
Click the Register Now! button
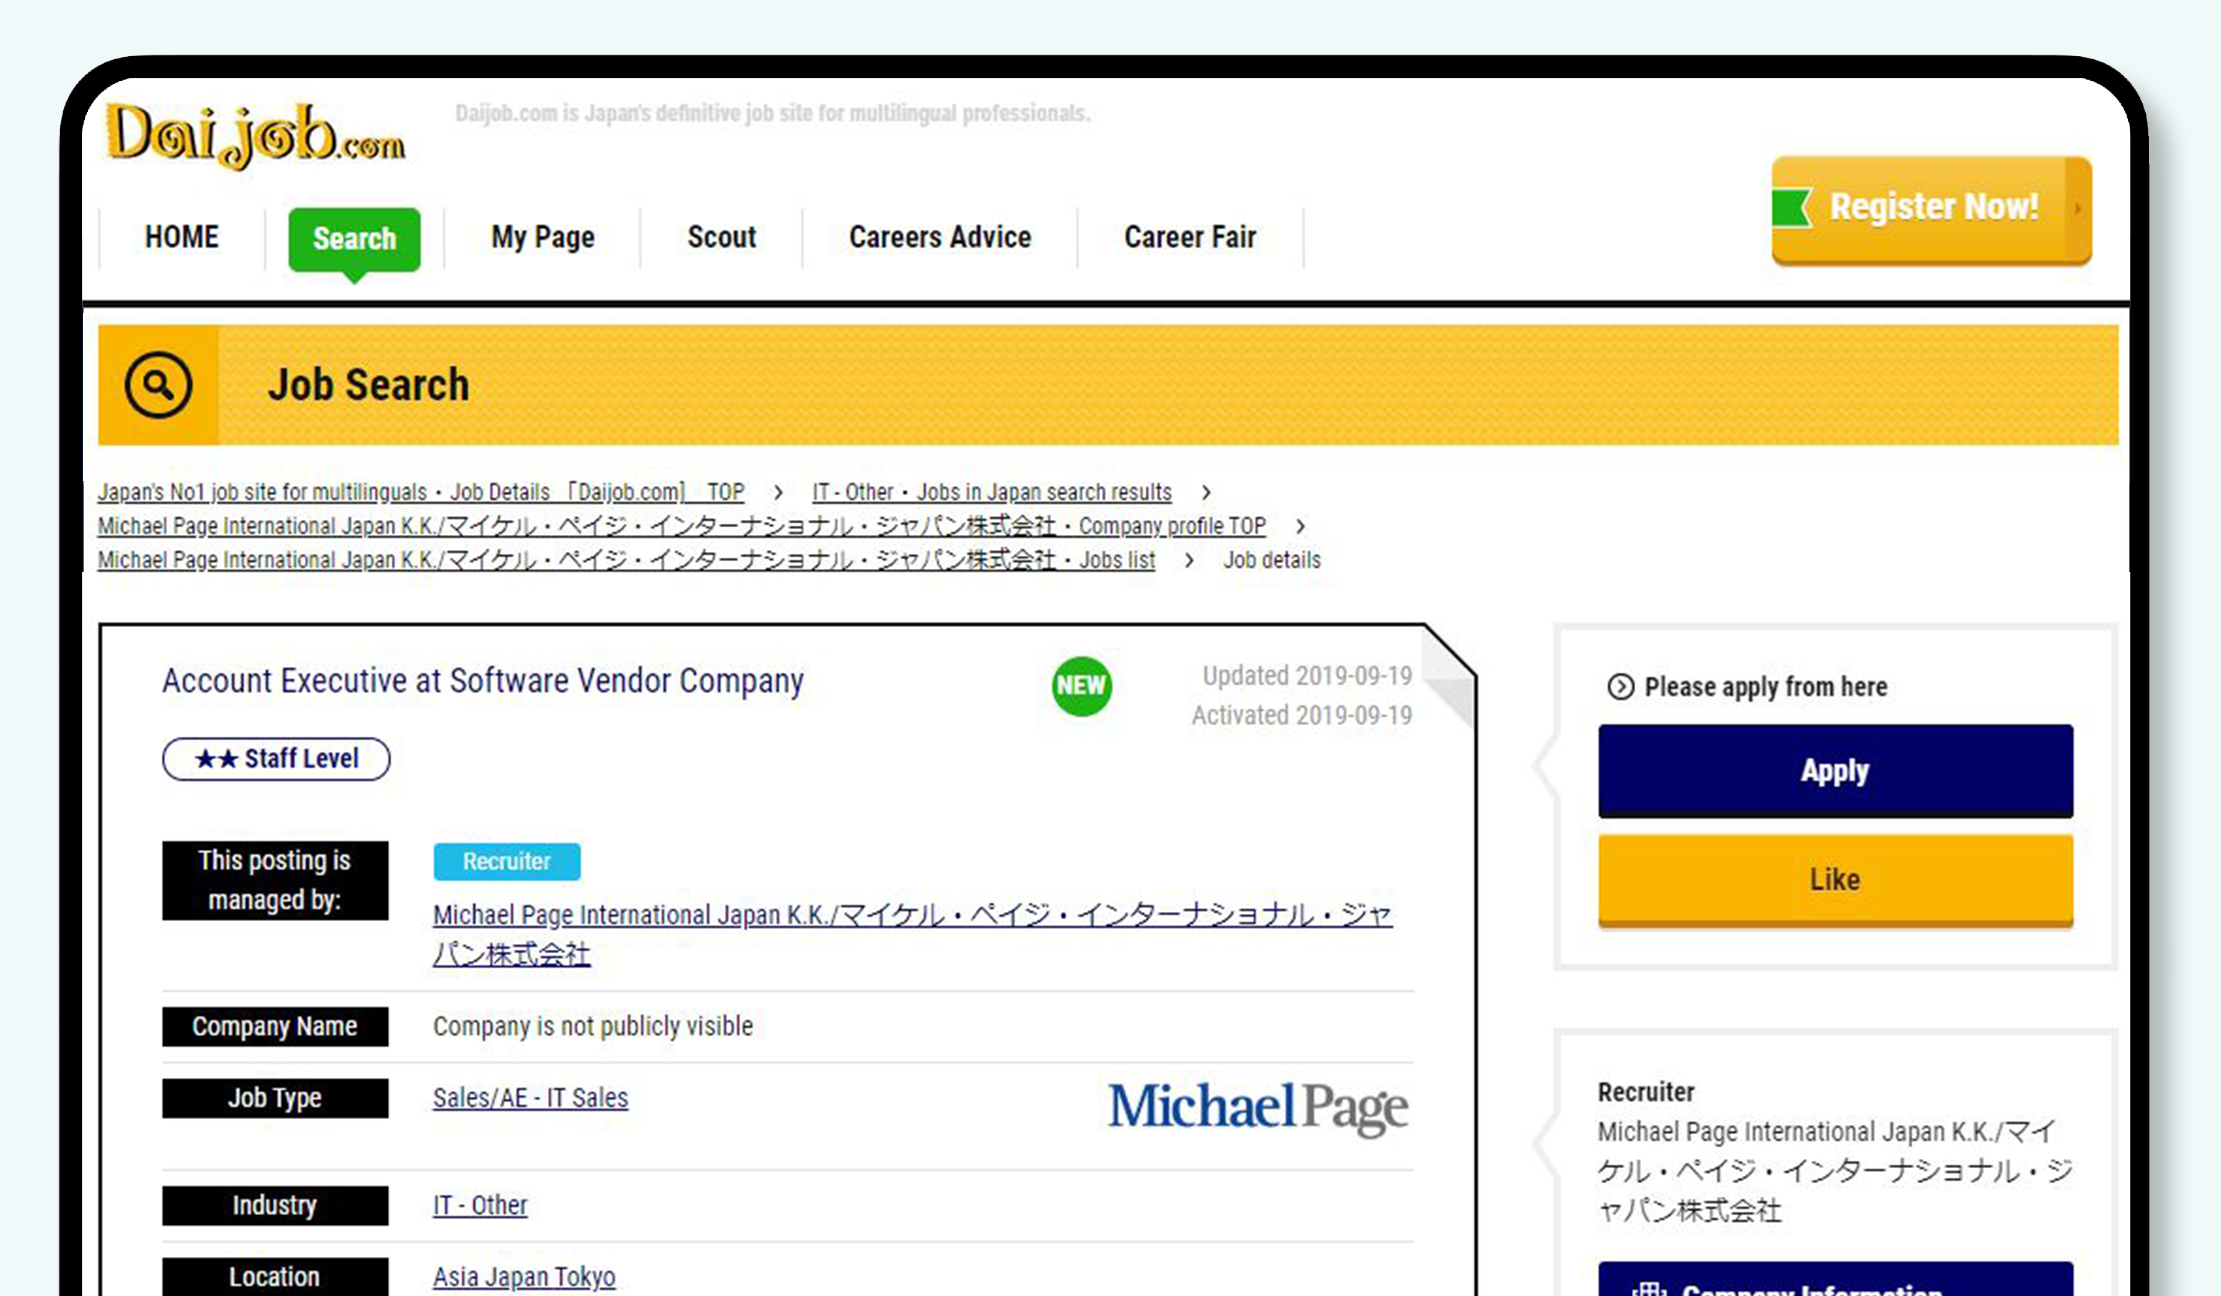1931,210
